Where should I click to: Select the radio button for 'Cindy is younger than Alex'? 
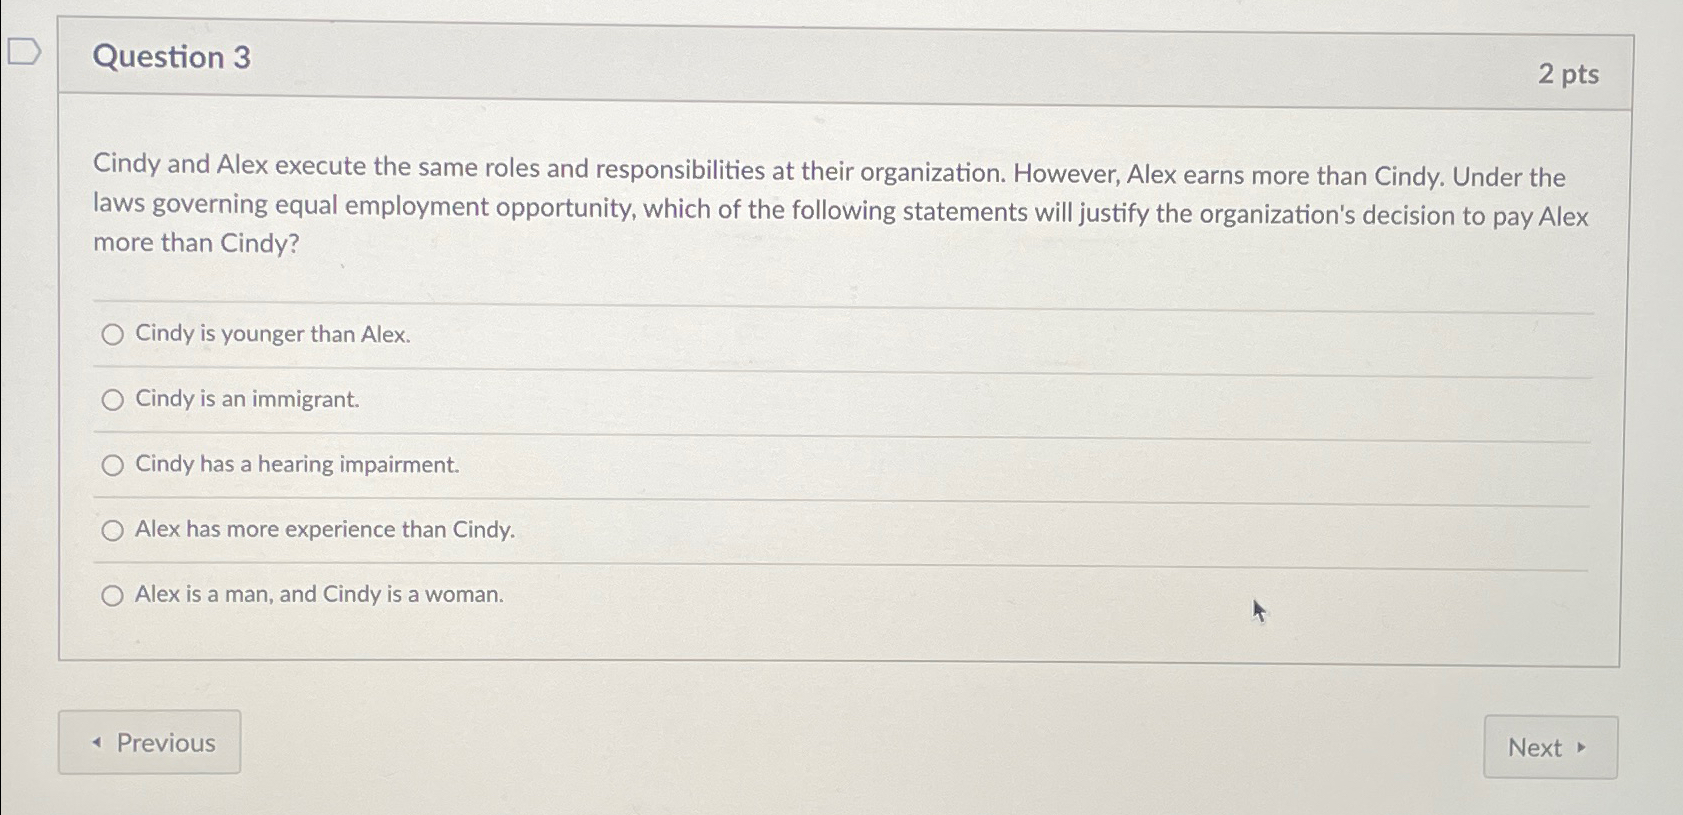click(x=113, y=335)
